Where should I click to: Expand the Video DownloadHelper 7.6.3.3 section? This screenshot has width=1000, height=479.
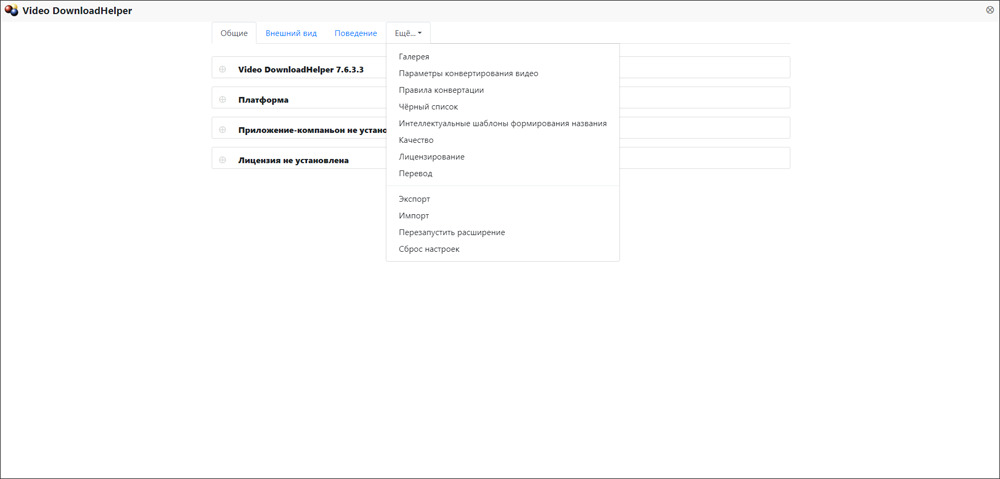pos(223,69)
